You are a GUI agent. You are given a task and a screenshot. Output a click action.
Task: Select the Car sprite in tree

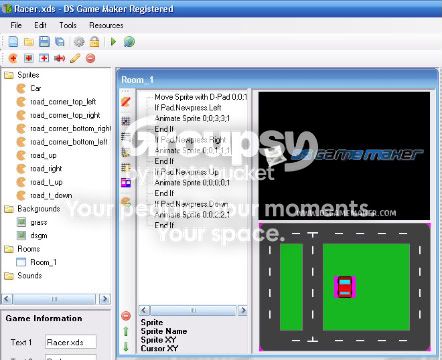(35, 88)
